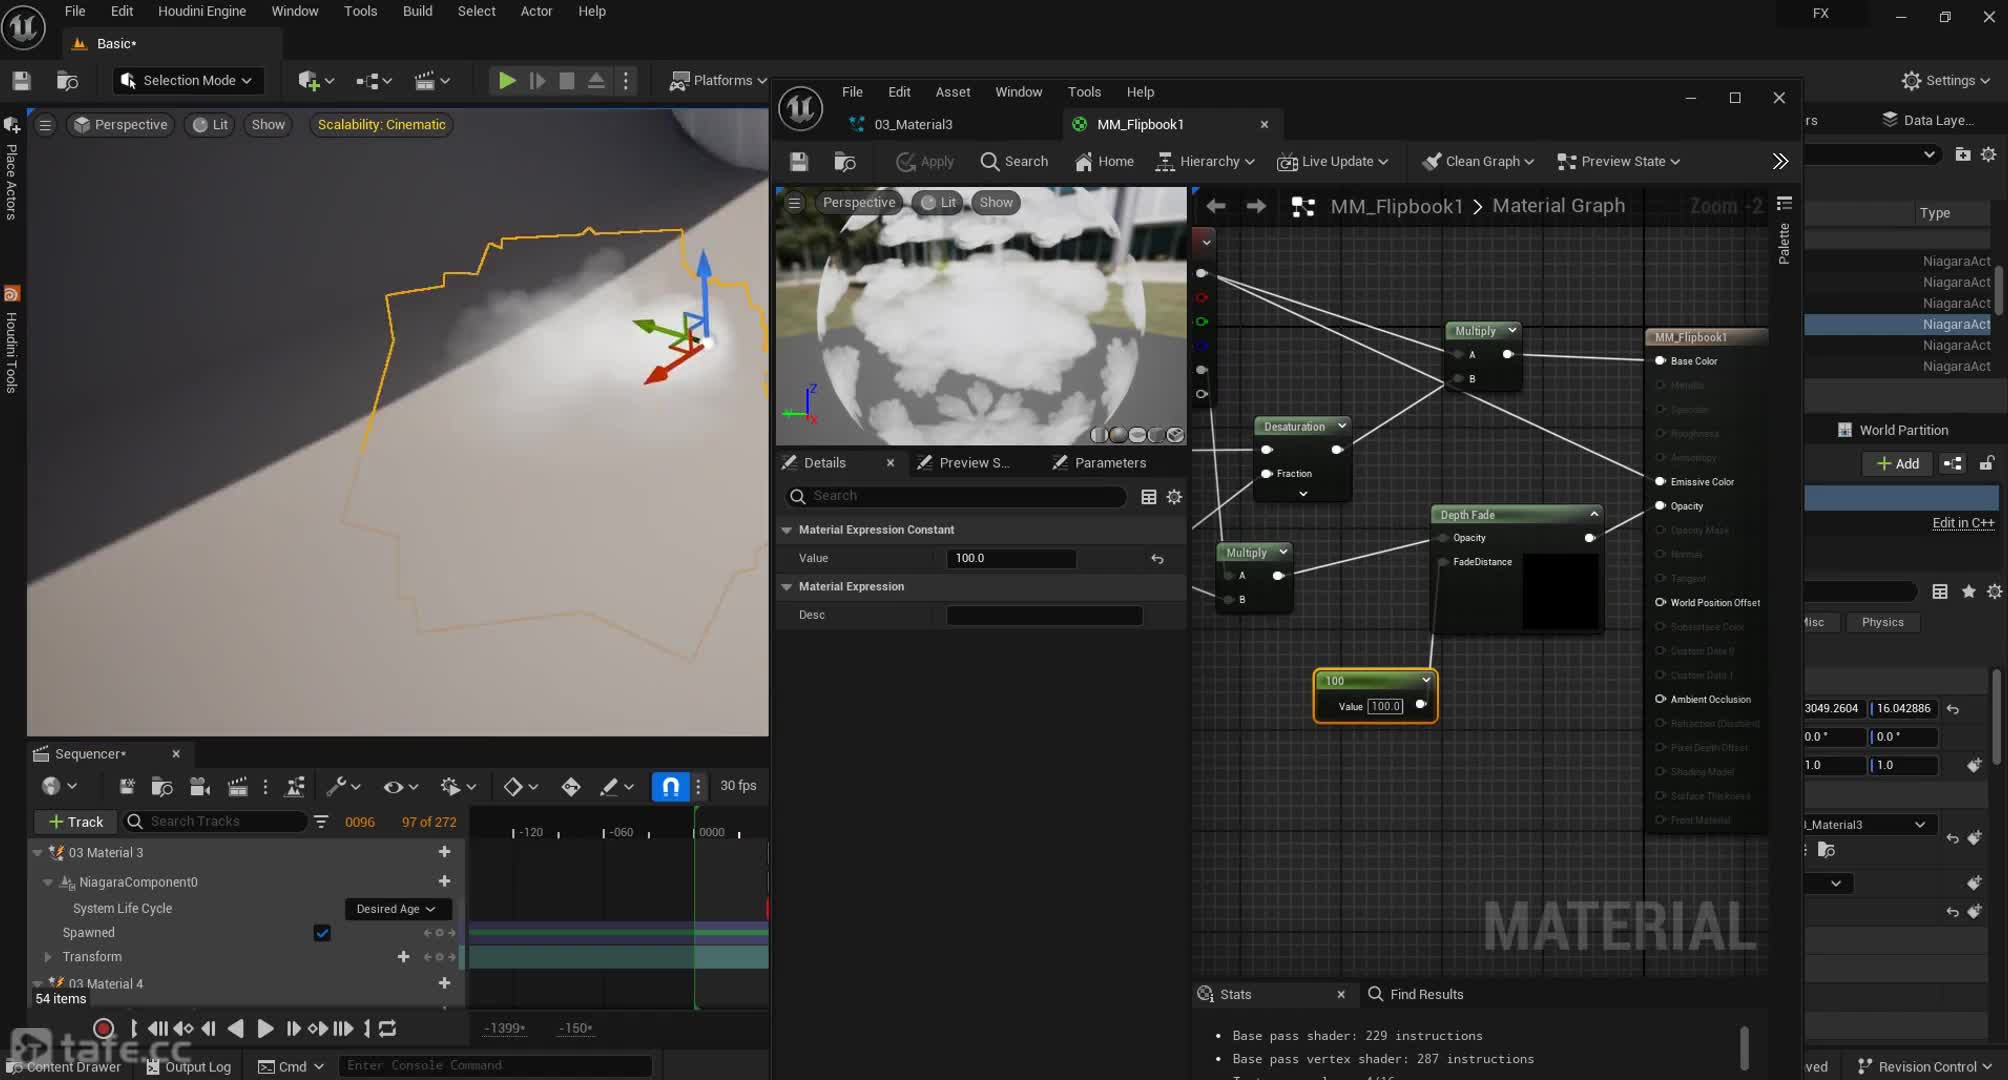Open the main viewport hamburger options menu
Image resolution: width=2008 pixels, height=1080 pixels.
coord(45,125)
